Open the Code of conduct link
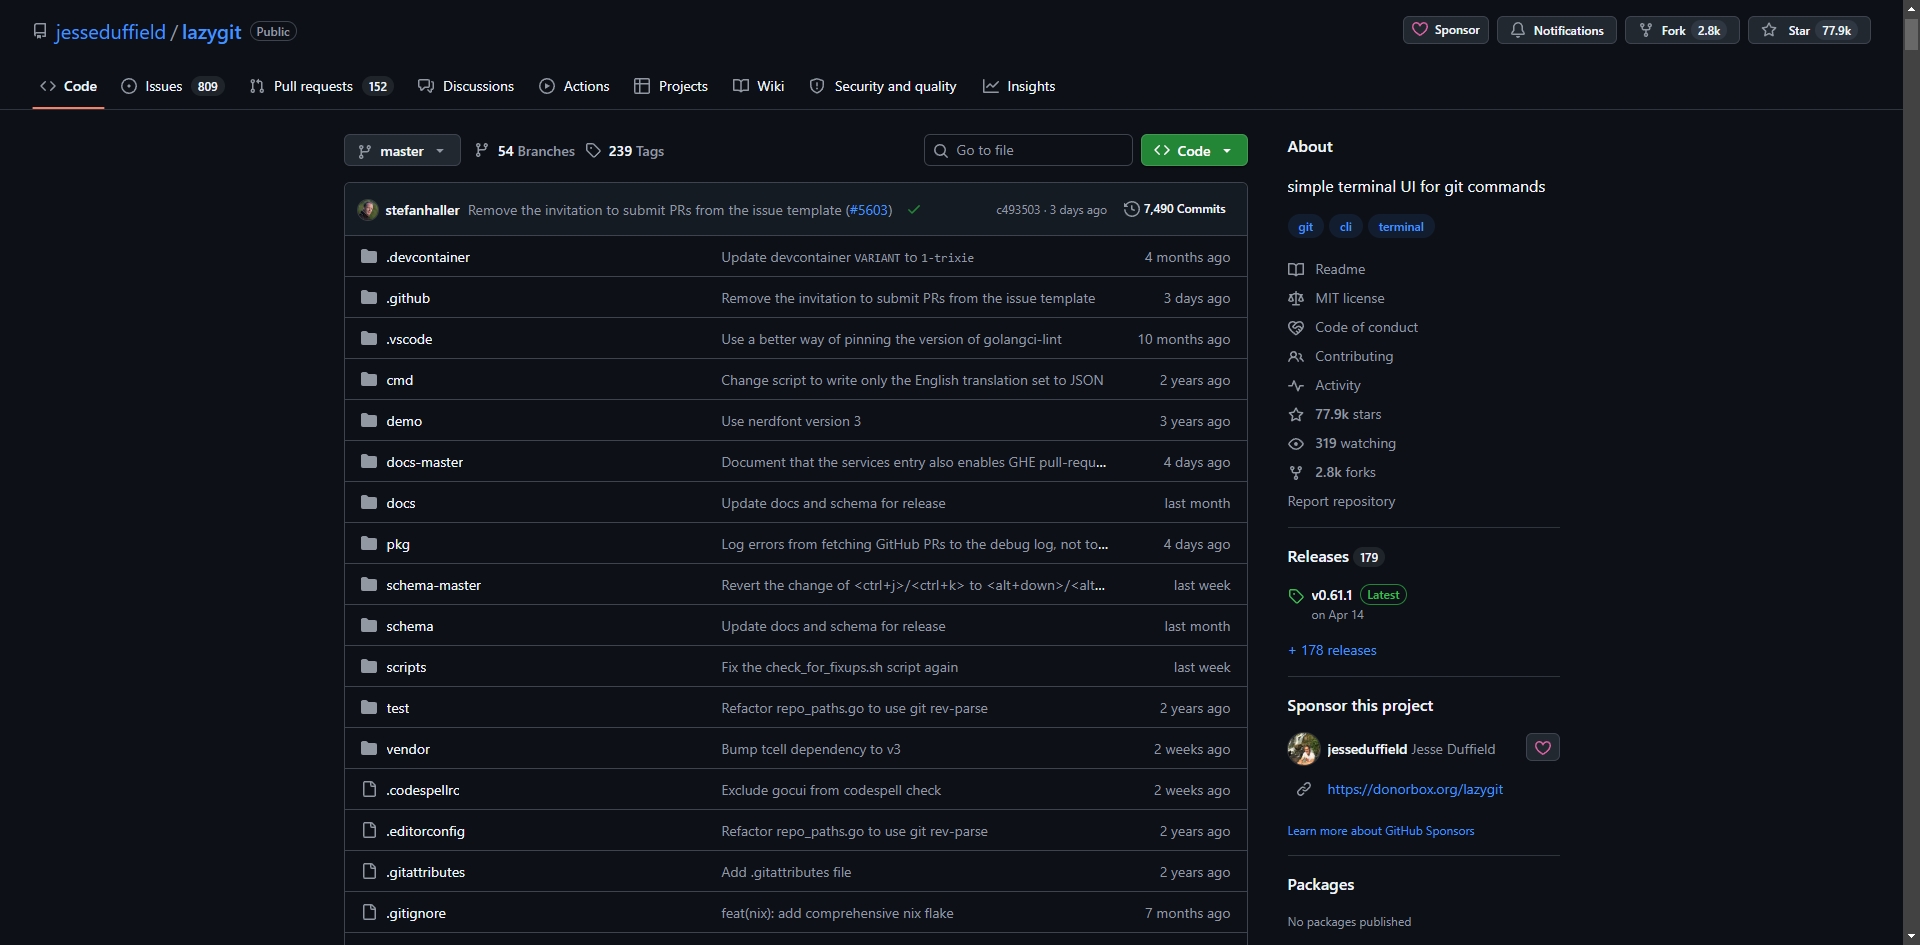This screenshot has height=945, width=1920. 1366,328
